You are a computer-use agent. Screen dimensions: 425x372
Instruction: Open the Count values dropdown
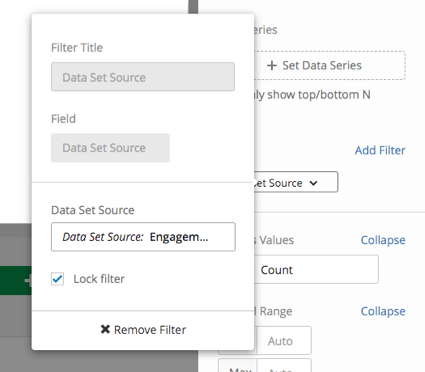(316, 269)
